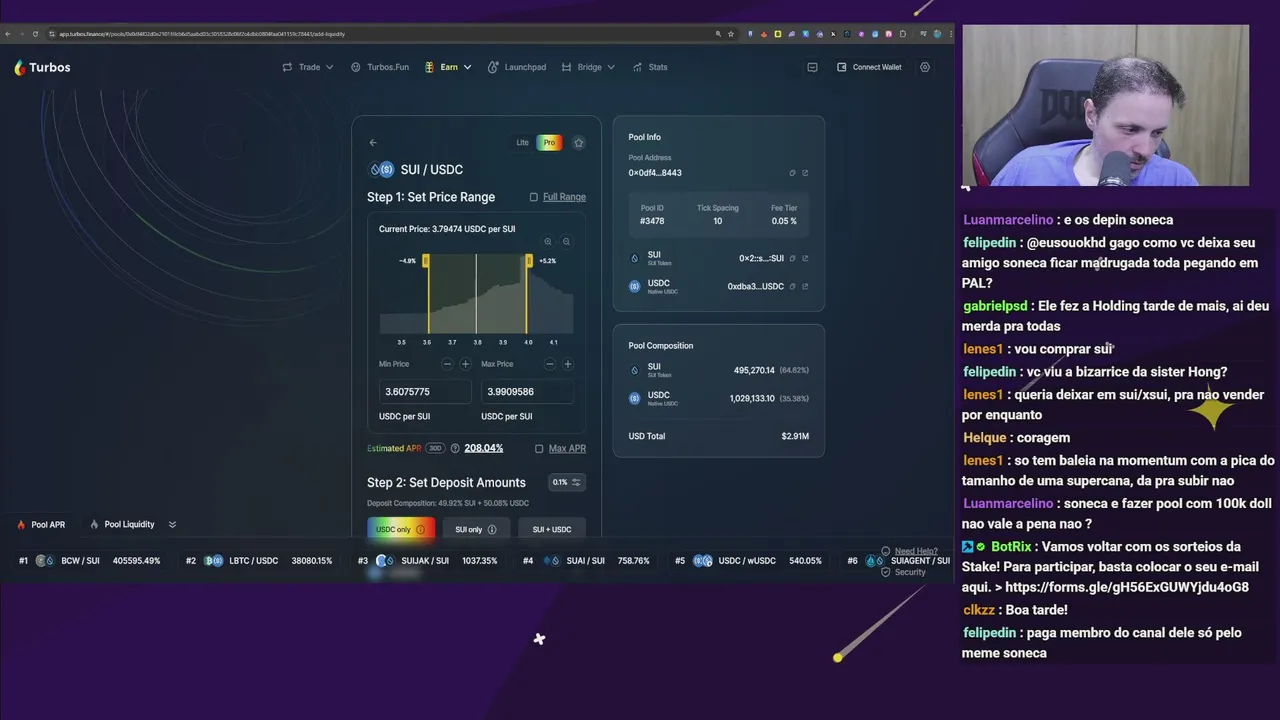Open the Stats page
This screenshot has width=1280, height=720.
pyautogui.click(x=650, y=67)
